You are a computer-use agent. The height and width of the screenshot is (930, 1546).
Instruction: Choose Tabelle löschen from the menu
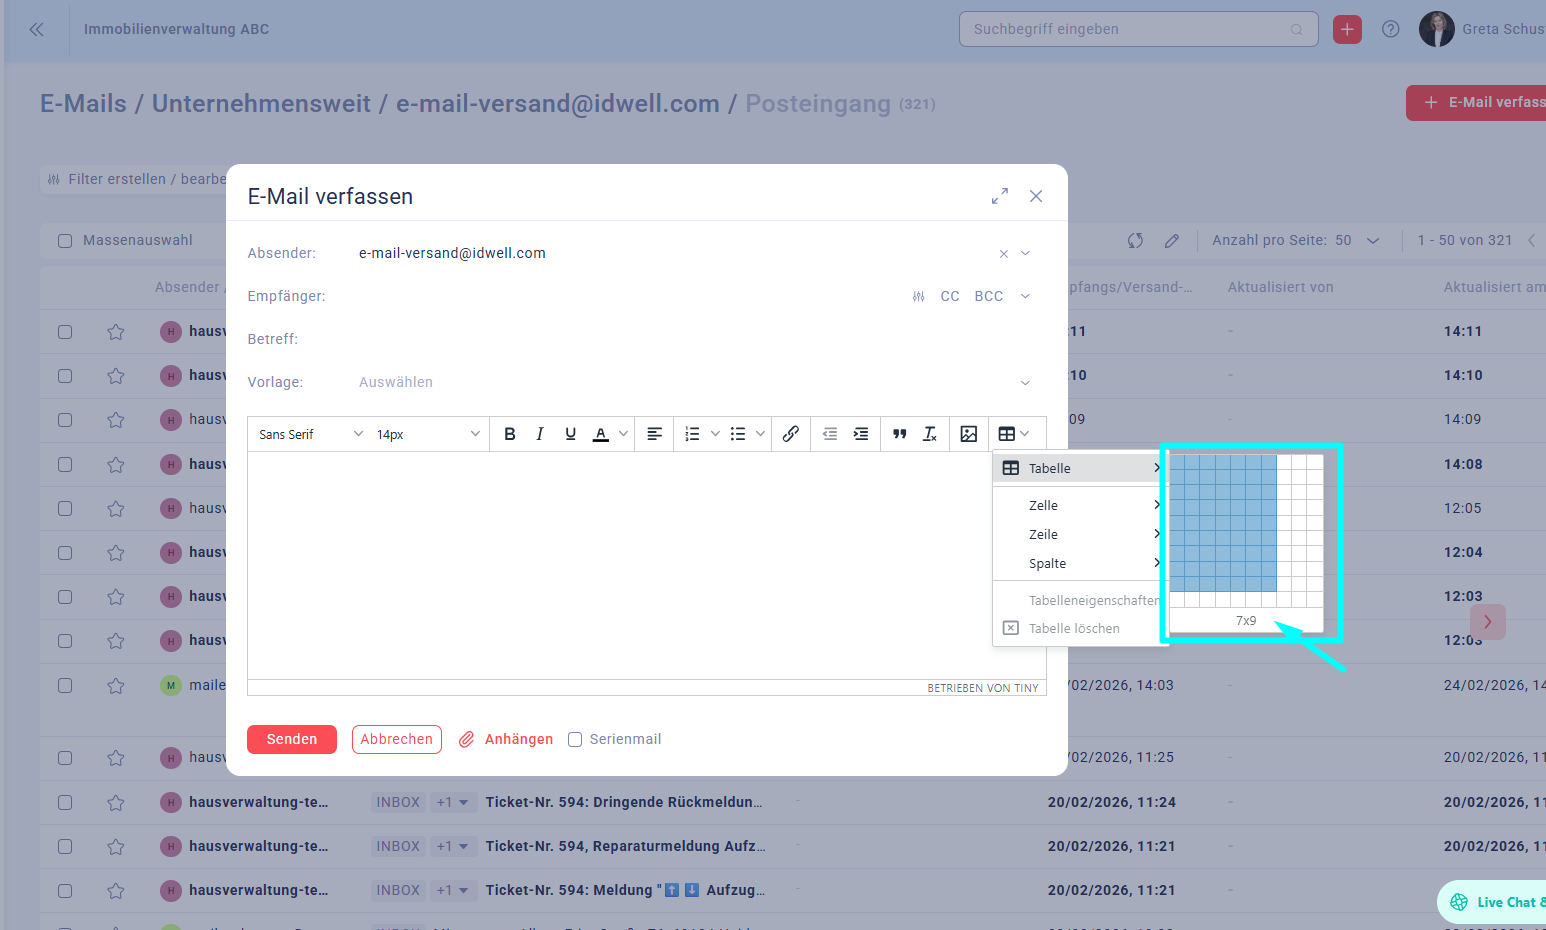(1080, 628)
